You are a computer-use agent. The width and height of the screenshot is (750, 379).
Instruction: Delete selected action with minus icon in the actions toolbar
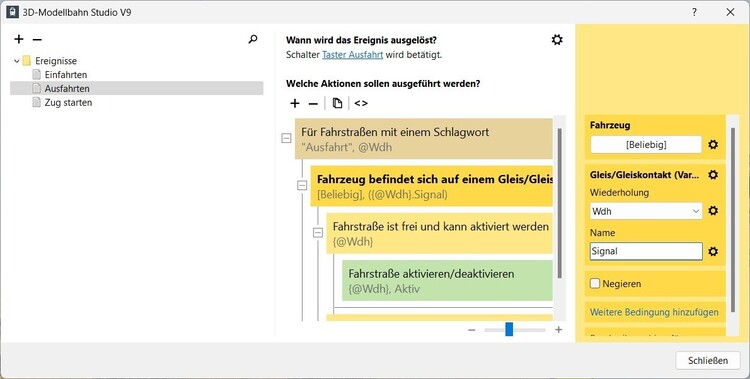point(313,104)
